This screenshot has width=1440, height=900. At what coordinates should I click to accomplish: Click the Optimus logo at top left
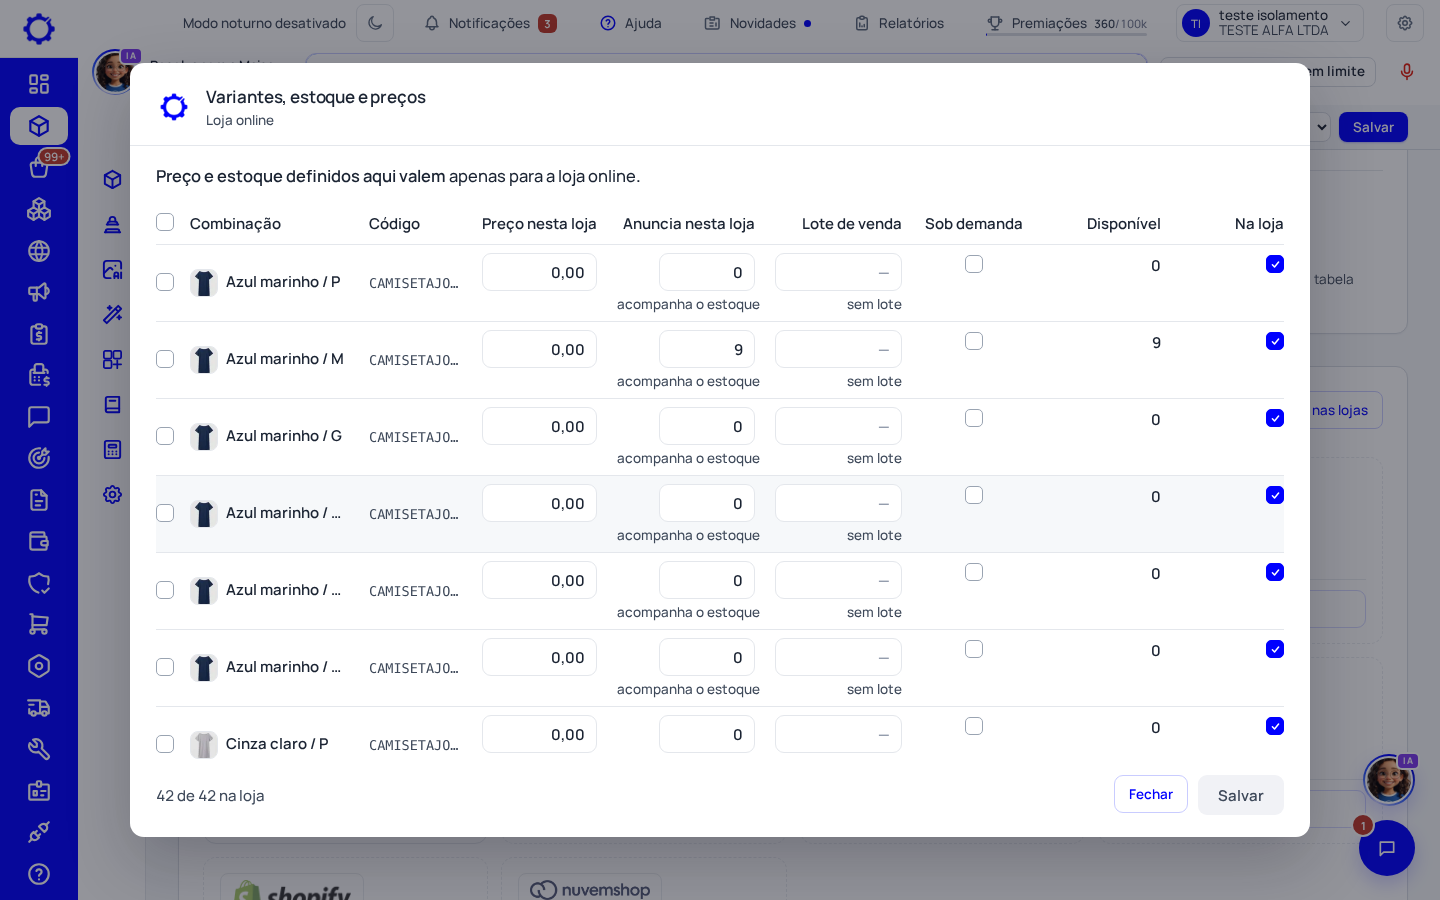coord(39,28)
